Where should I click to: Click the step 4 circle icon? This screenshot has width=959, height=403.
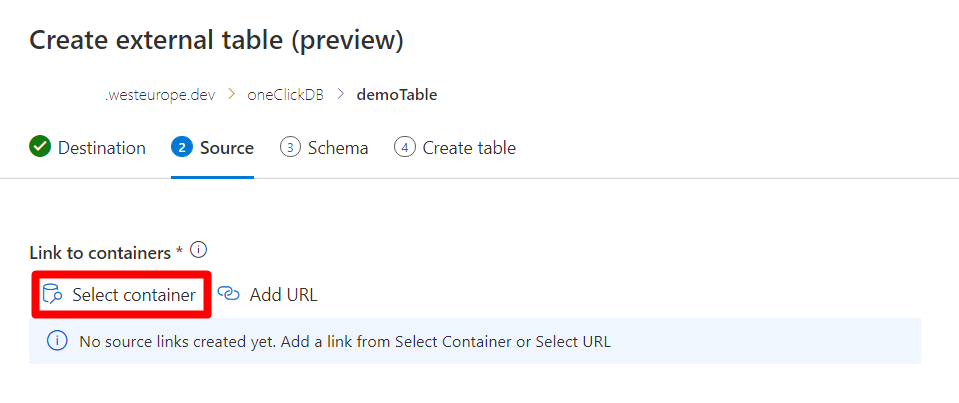pyautogui.click(x=404, y=148)
